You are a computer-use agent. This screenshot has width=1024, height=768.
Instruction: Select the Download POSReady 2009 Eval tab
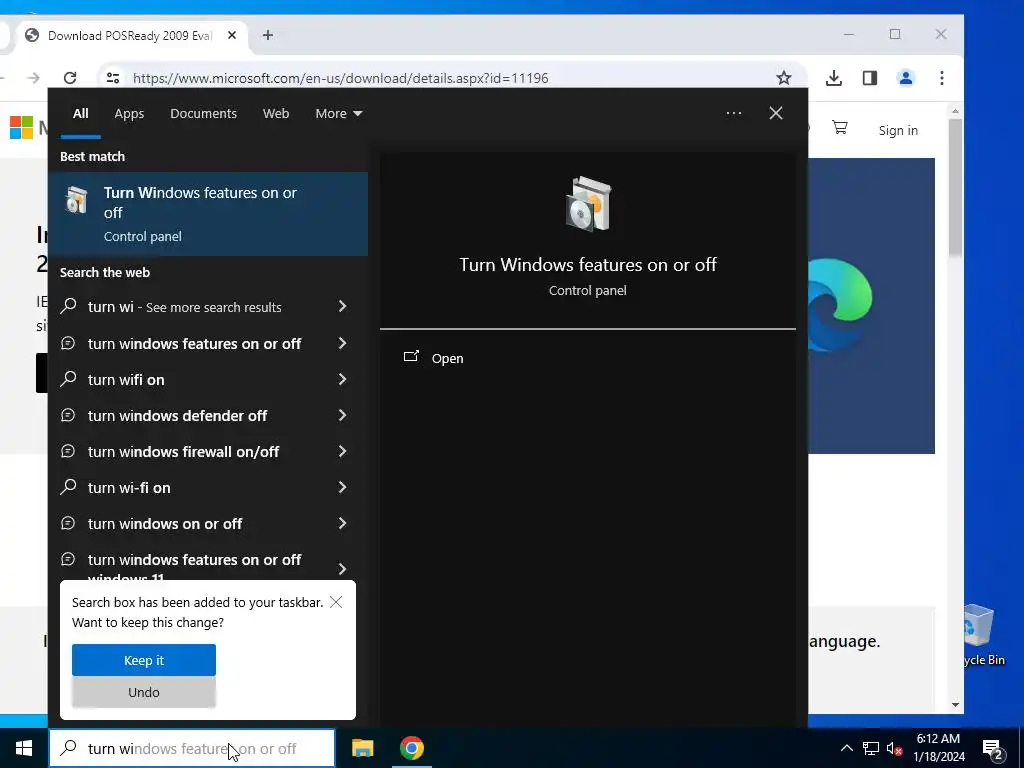130,35
